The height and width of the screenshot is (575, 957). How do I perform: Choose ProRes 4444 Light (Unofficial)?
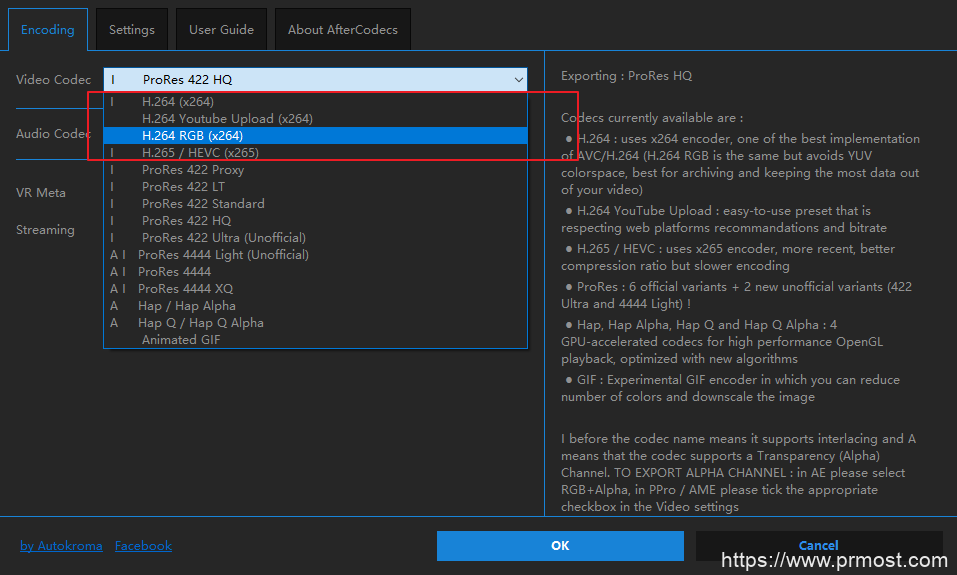point(316,255)
